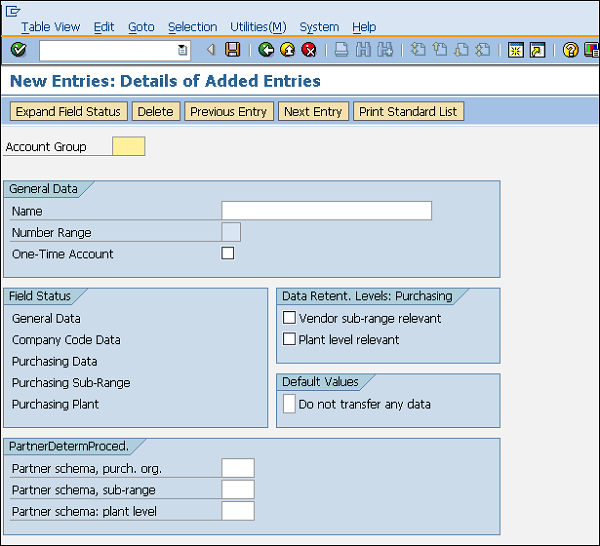This screenshot has width=600, height=546.
Task: Open the Help menu
Action: (364, 27)
